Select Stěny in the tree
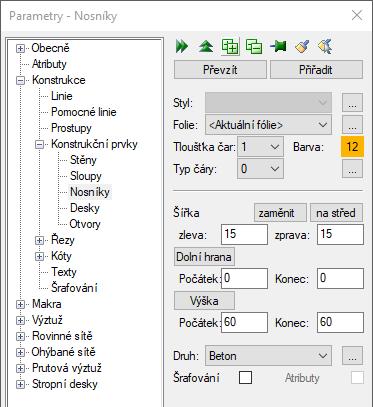Screen dimensions: 373x407 (83, 160)
